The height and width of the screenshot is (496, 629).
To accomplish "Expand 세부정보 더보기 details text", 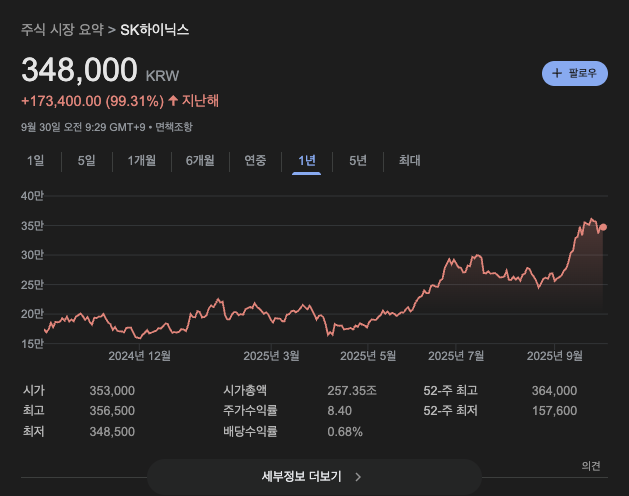I will pos(301,477).
